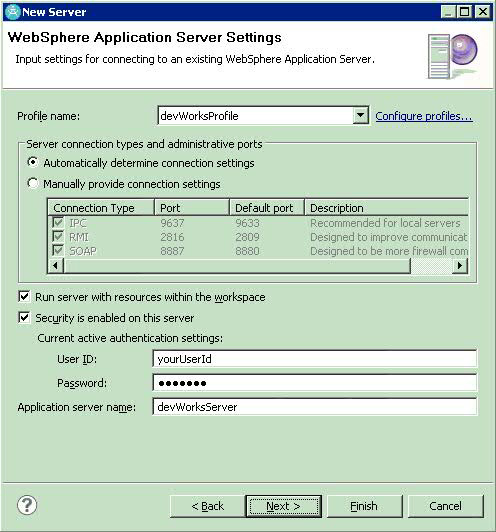The width and height of the screenshot is (496, 532).
Task: Click the Back button
Action: 207,506
